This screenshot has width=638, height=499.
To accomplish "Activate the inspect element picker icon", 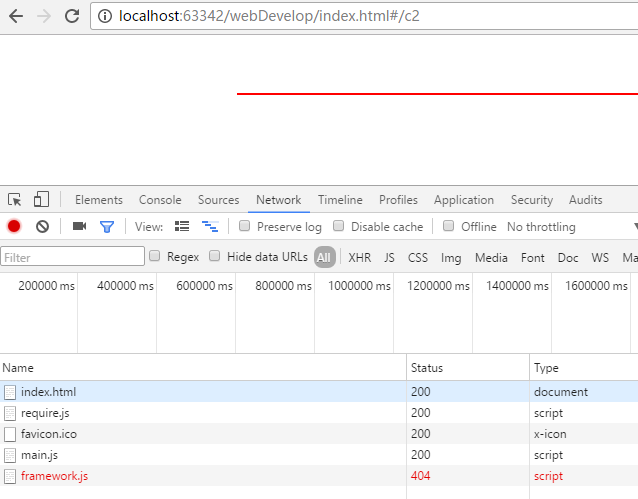I will click(x=15, y=200).
